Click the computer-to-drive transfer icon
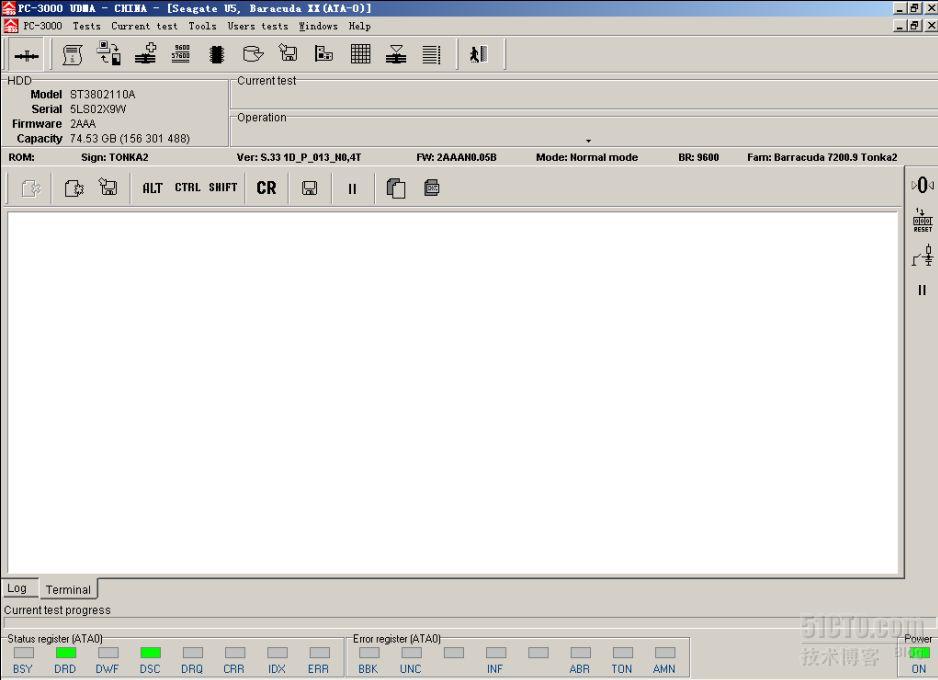 tap(109, 53)
